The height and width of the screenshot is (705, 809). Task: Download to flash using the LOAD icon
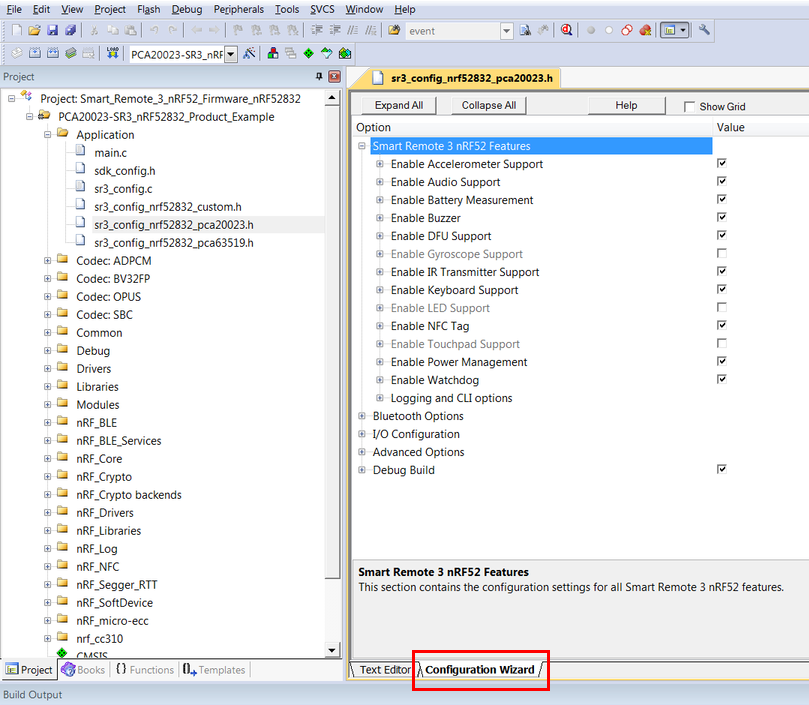[112, 53]
